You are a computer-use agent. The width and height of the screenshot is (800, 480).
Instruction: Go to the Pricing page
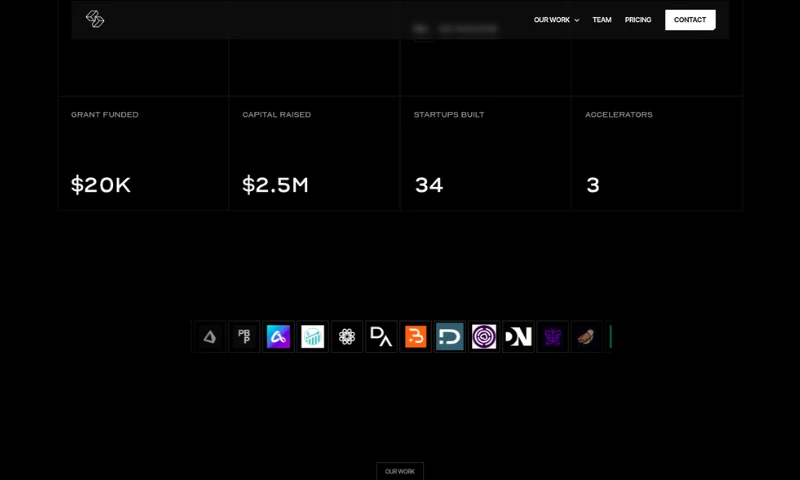638,20
